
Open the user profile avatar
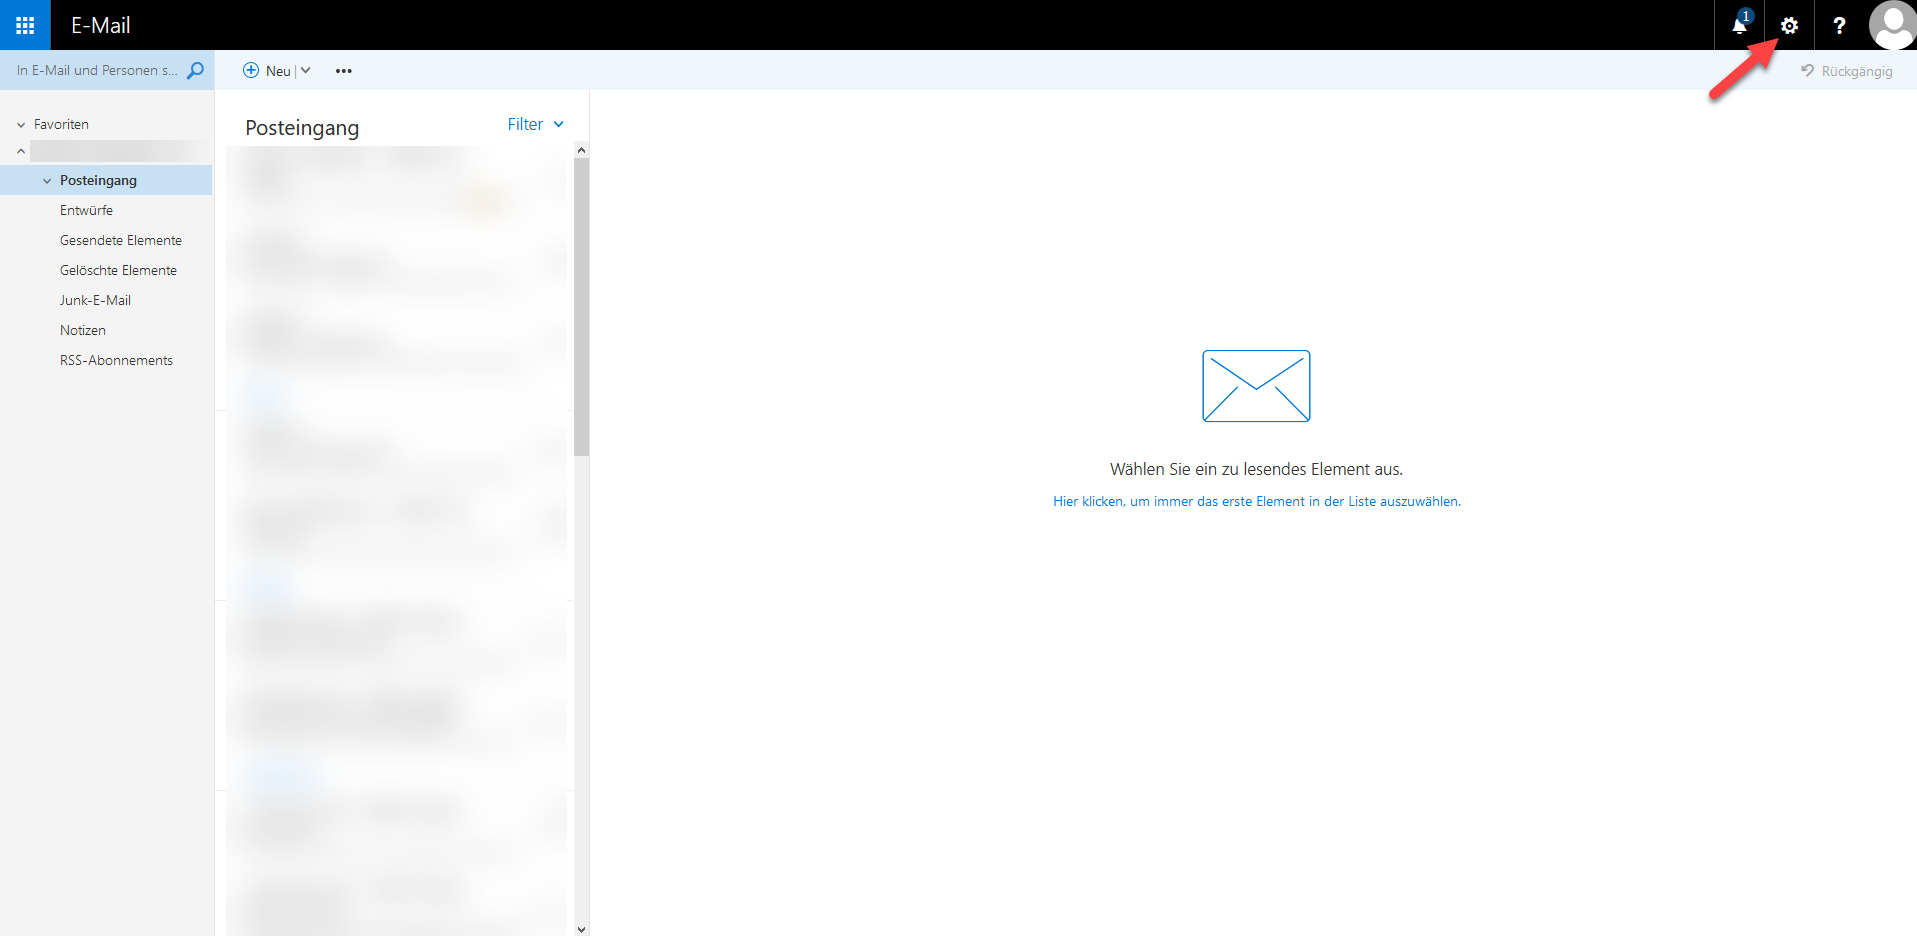pyautogui.click(x=1892, y=25)
